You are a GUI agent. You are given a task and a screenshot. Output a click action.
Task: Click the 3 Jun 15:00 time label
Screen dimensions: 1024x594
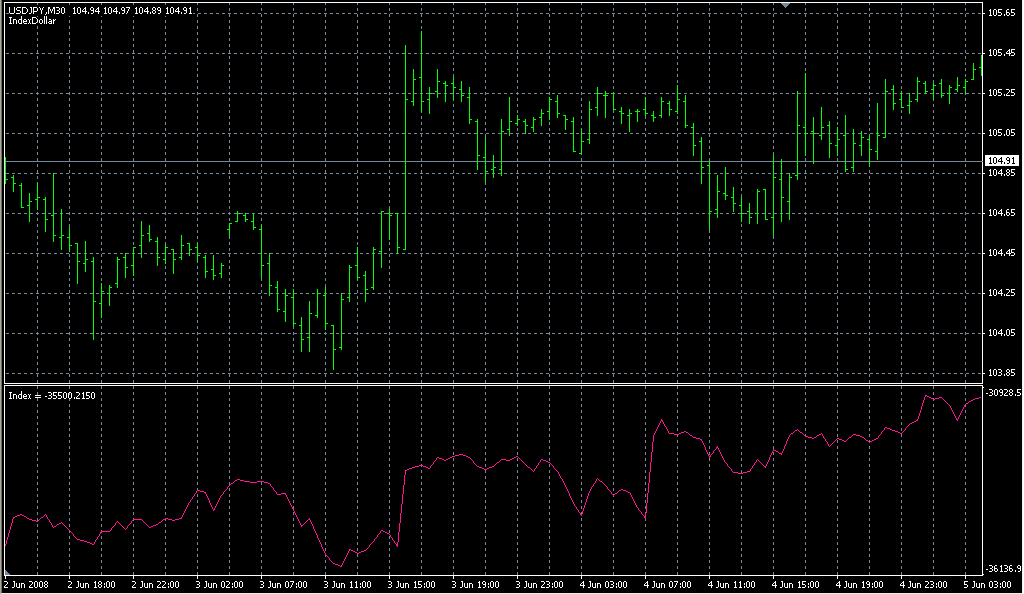410,584
